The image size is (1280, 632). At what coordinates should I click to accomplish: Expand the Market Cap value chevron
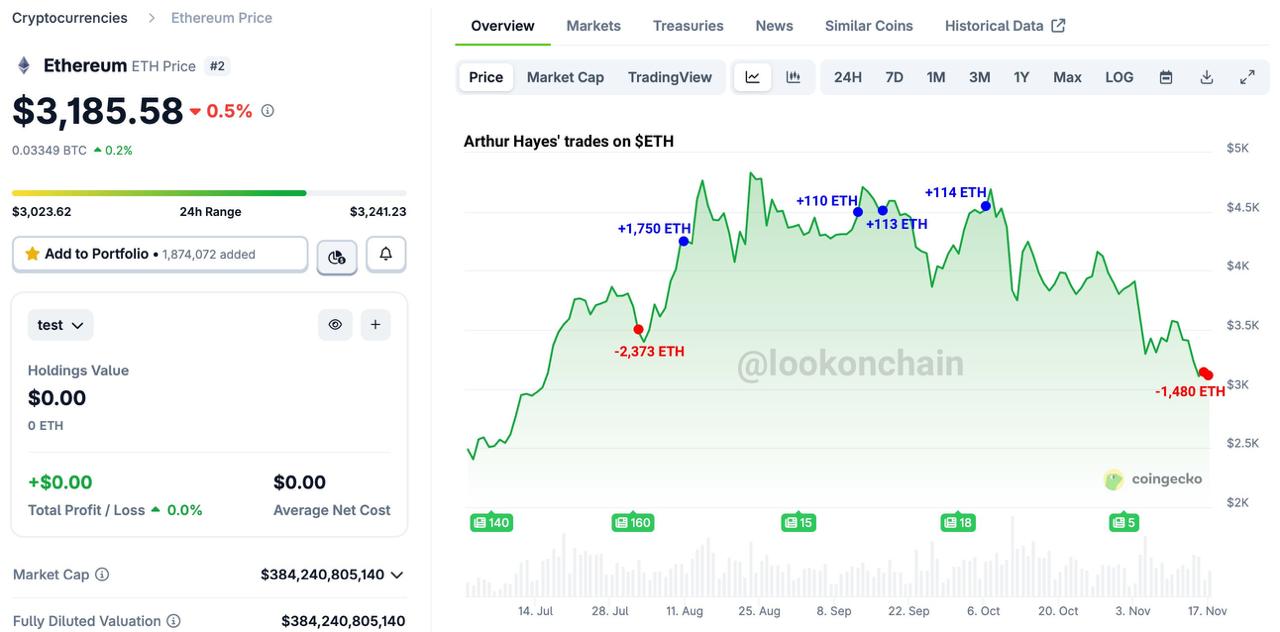tap(397, 575)
